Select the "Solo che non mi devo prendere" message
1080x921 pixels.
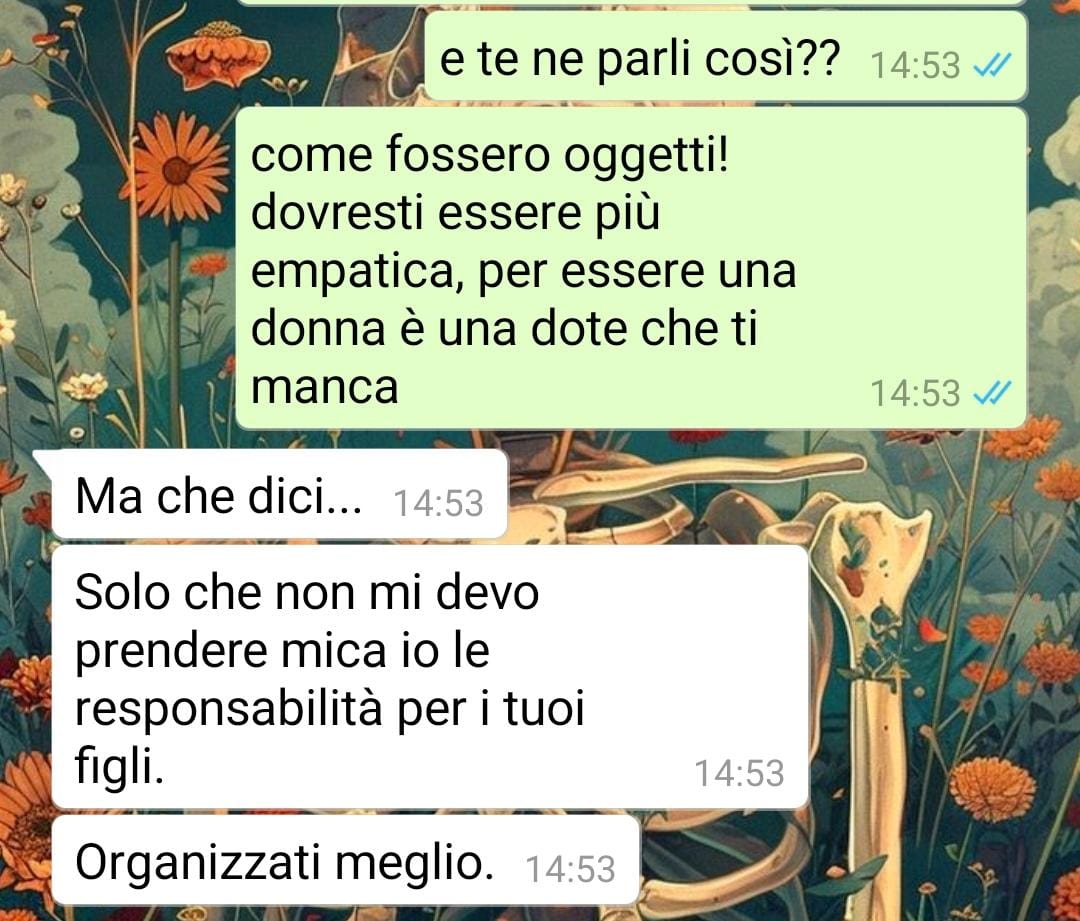pos(430,676)
